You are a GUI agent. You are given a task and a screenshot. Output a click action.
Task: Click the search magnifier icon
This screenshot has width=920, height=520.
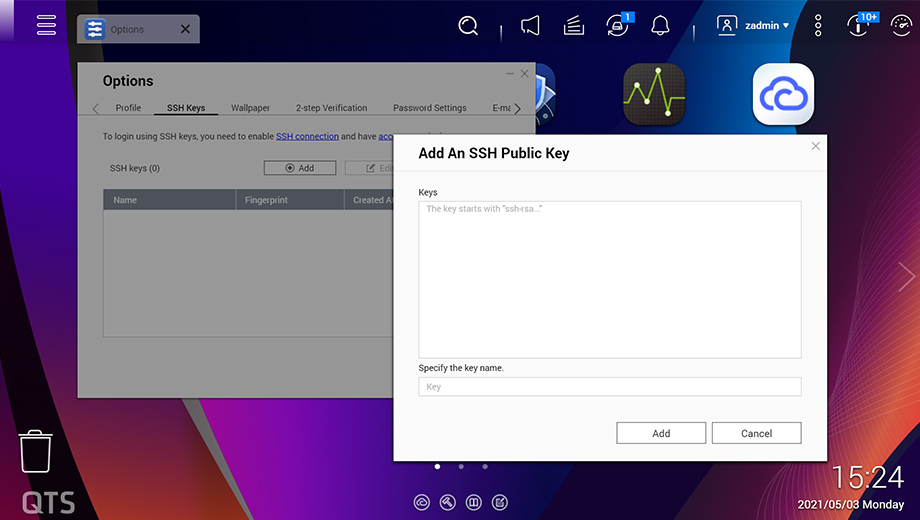pyautogui.click(x=468, y=26)
